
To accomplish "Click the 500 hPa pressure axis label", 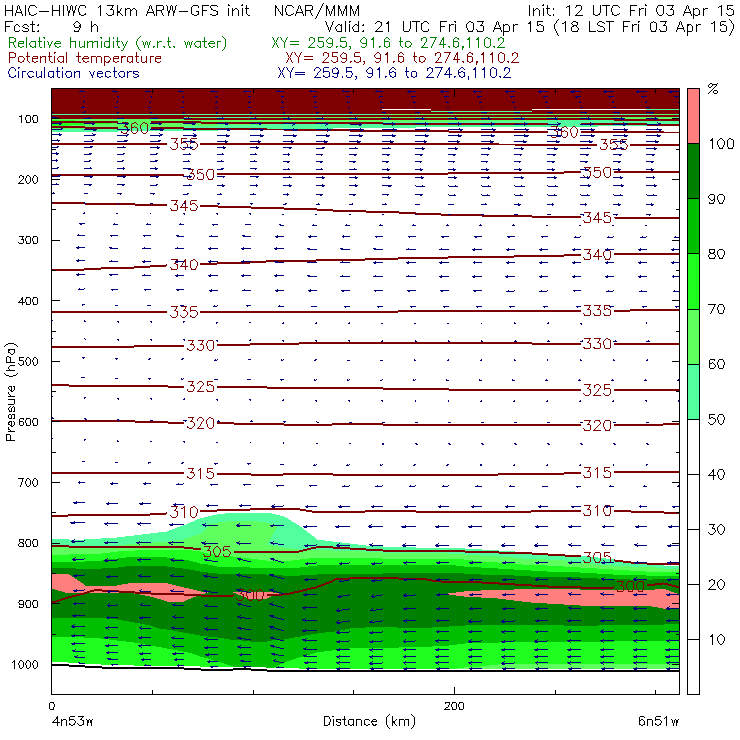I will pyautogui.click(x=28, y=361).
